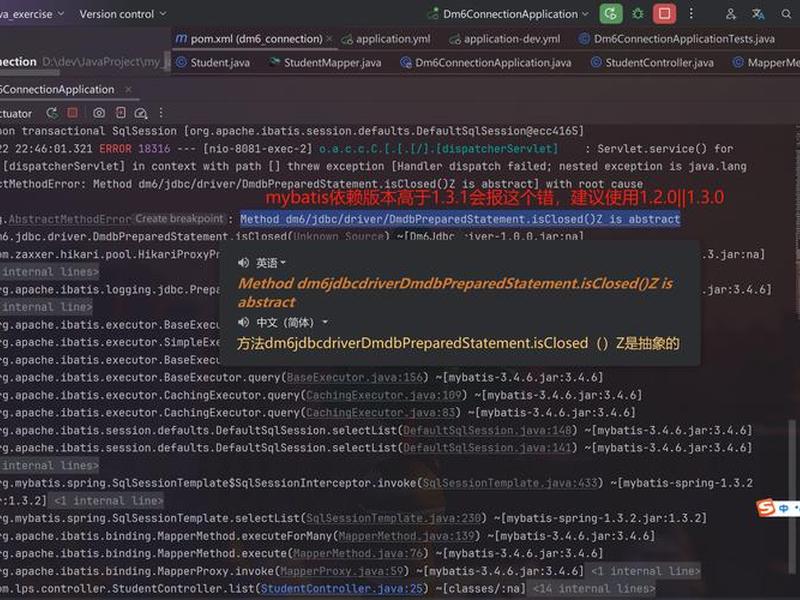Close the Run panel's application tab
This screenshot has height=600, width=800.
(x=128, y=90)
